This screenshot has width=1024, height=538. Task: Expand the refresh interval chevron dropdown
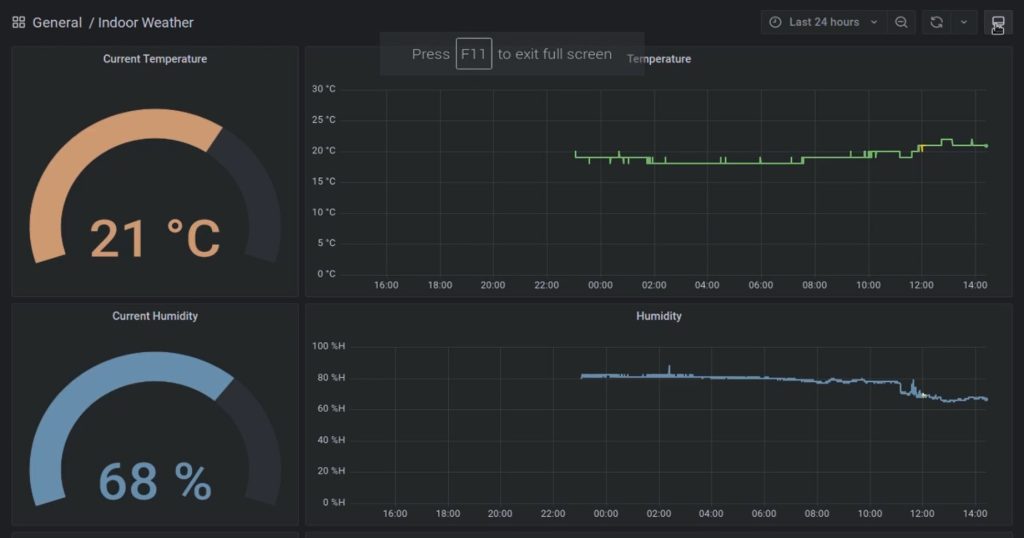click(963, 22)
